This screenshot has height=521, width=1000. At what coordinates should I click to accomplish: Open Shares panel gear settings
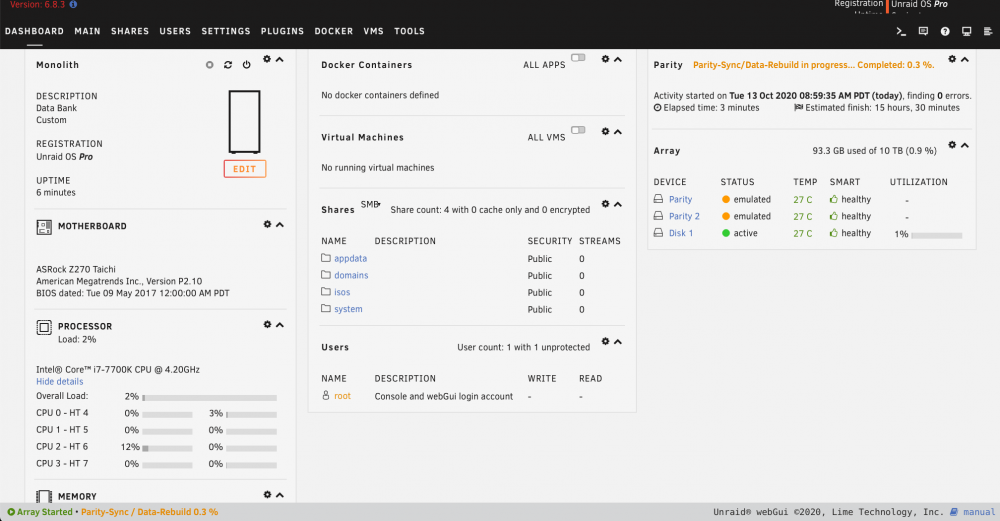click(605, 204)
